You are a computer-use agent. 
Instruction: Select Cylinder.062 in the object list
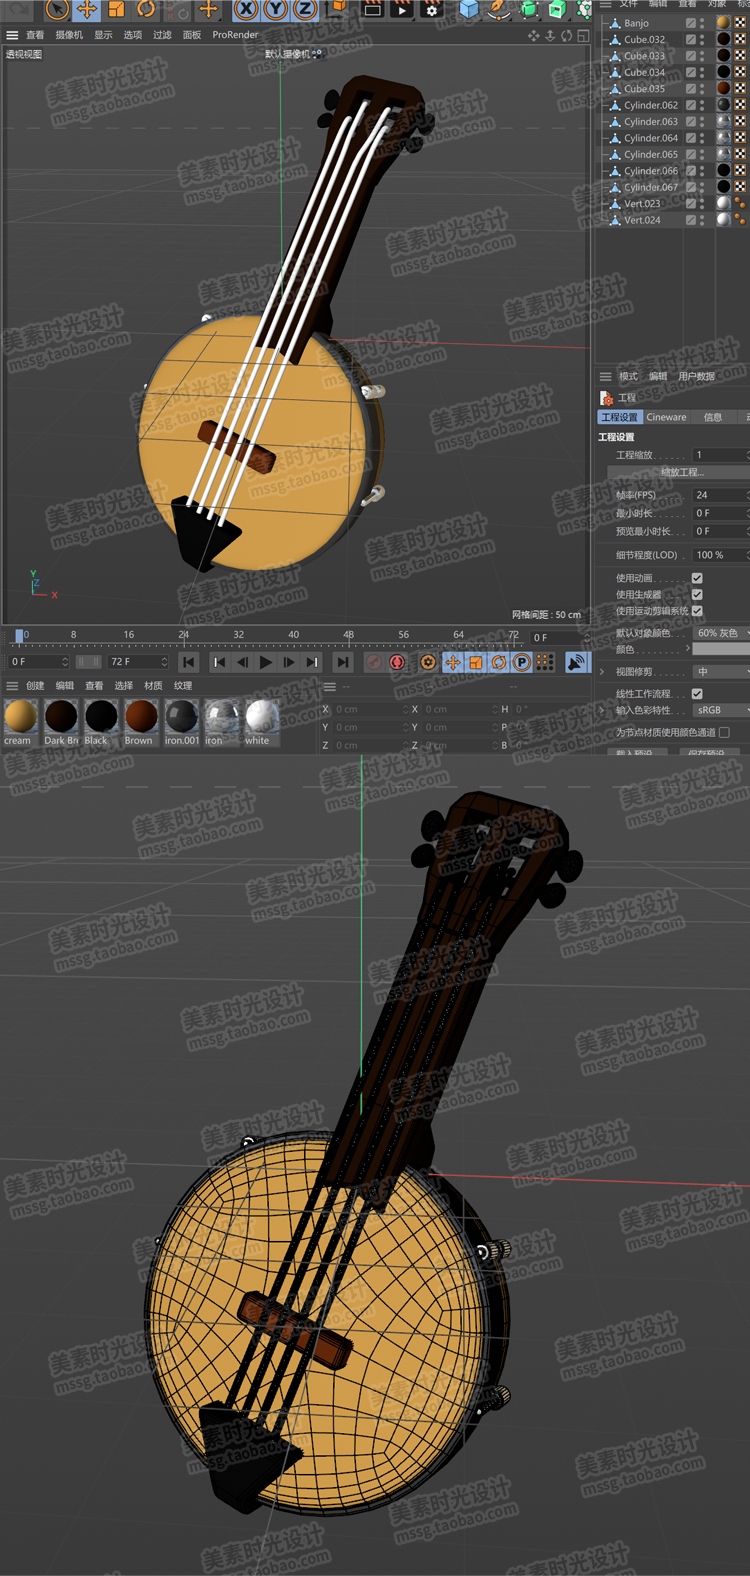651,105
